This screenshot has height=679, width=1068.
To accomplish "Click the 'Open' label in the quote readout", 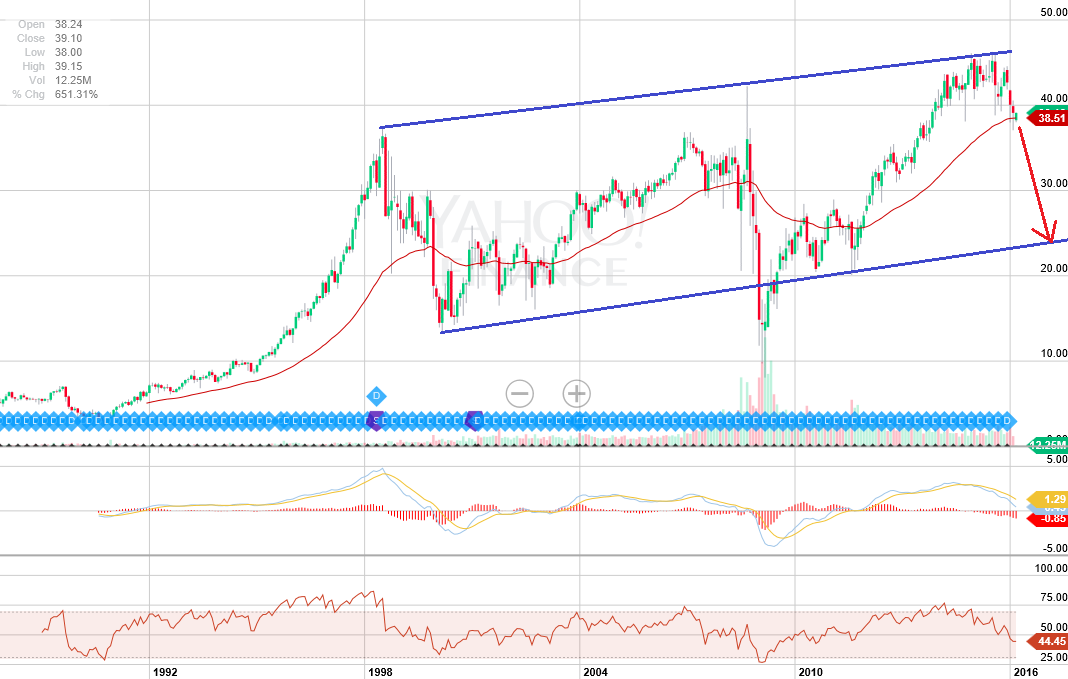I will [31, 25].
